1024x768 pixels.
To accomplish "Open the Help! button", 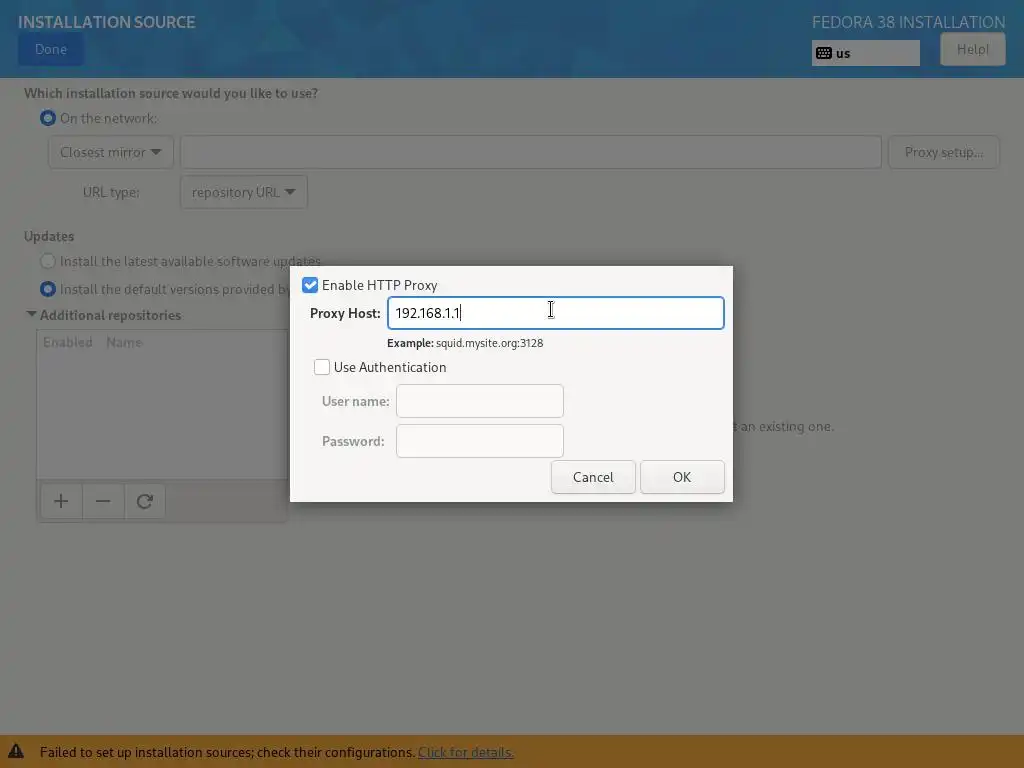I will (972, 50).
